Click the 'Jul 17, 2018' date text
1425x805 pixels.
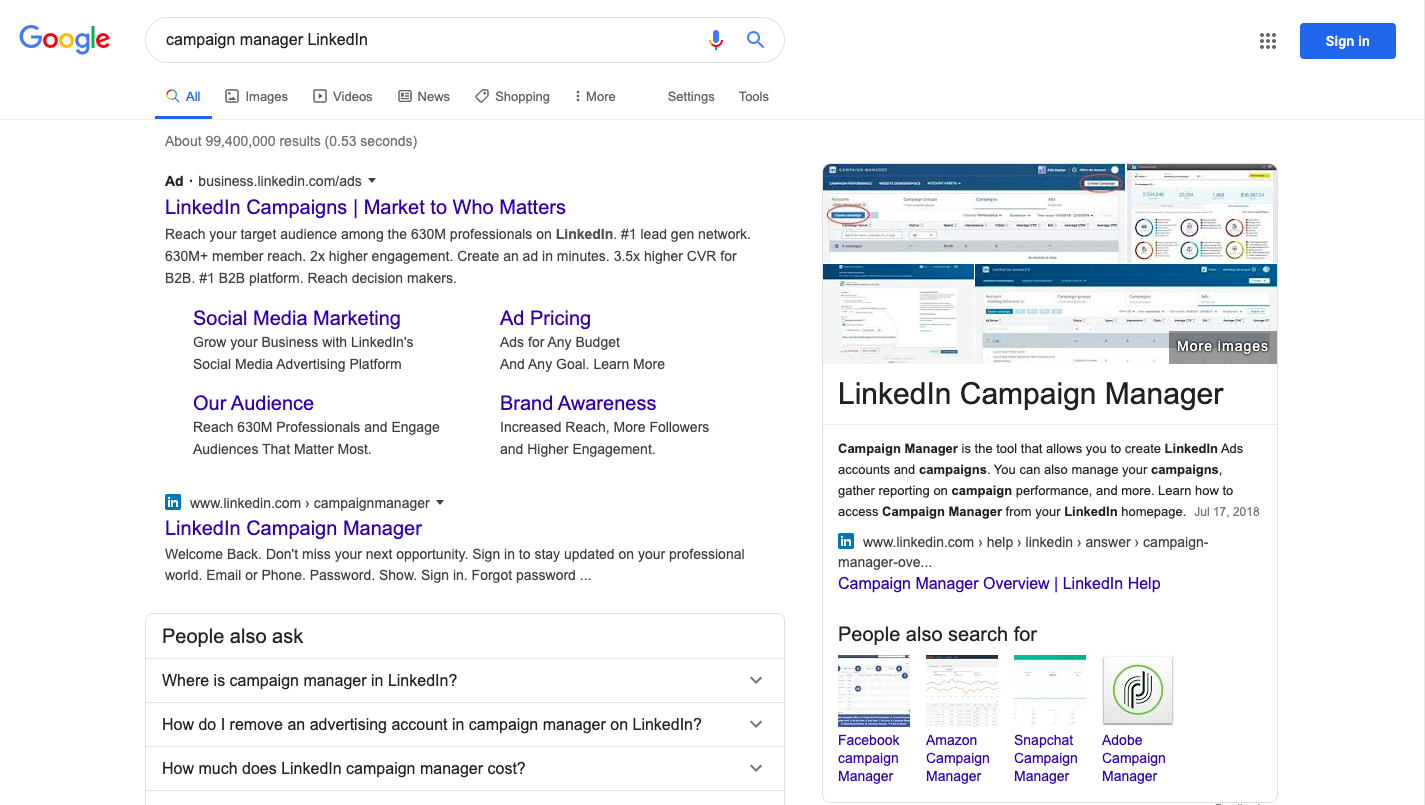(1227, 512)
